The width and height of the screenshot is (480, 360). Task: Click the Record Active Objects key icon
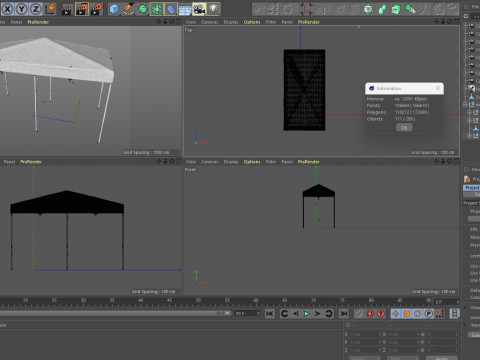(359, 314)
